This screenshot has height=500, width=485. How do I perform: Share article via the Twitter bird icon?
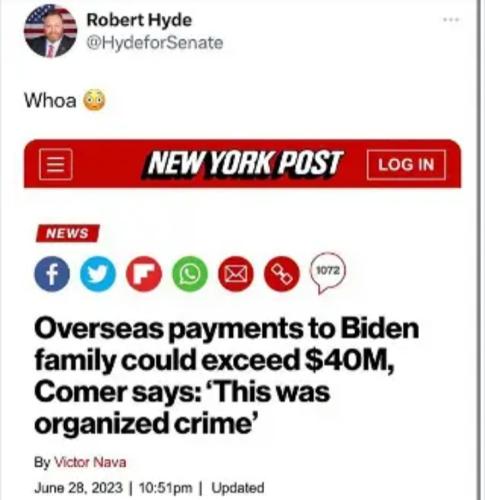click(98, 274)
